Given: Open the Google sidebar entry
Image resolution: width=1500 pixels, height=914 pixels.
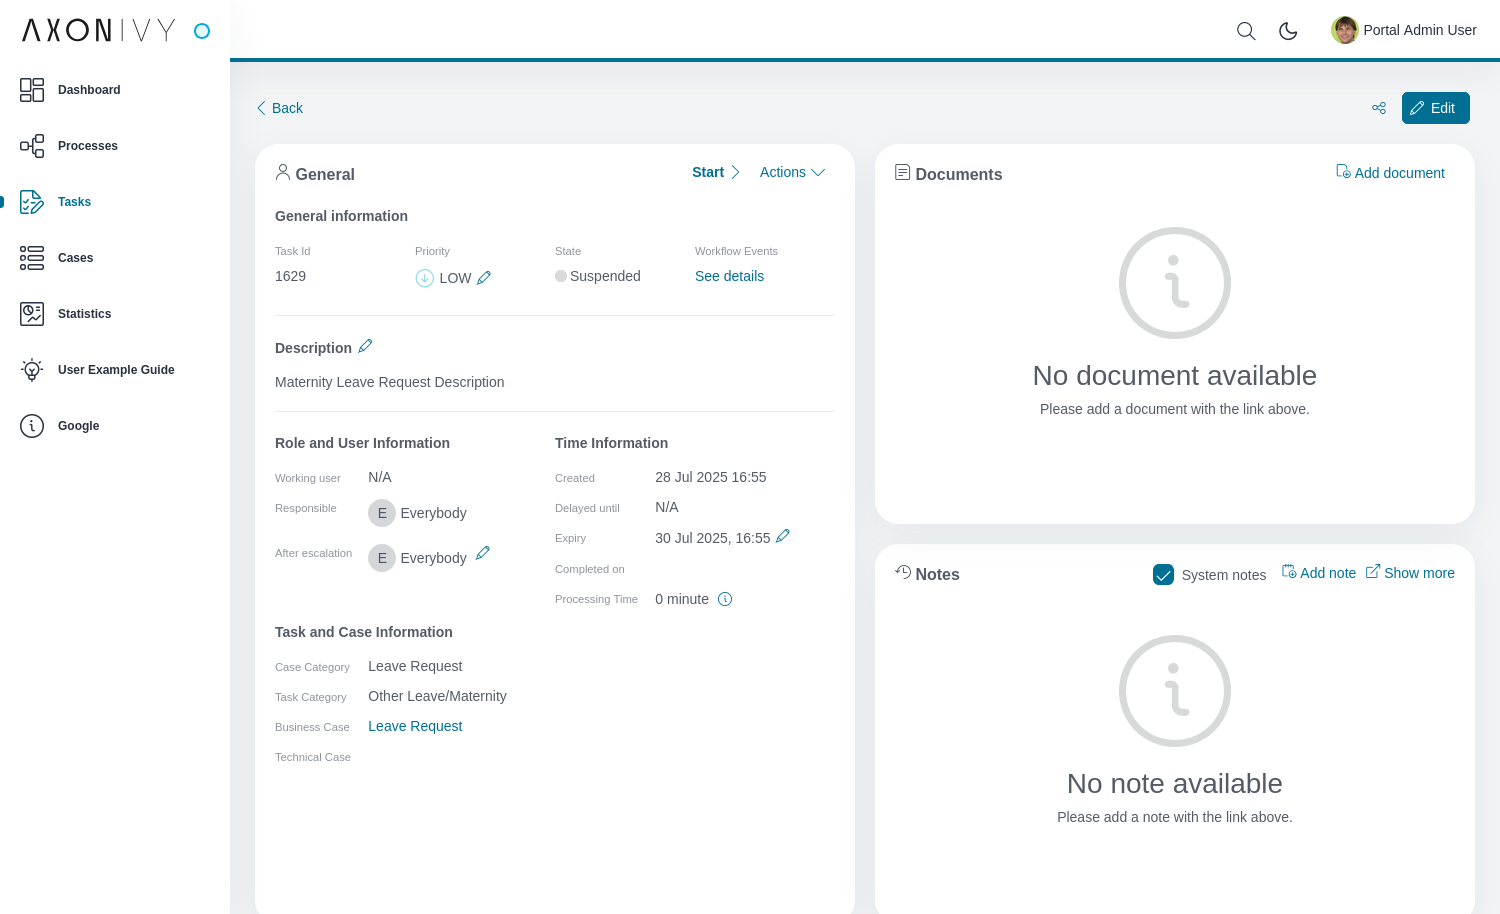Looking at the screenshot, I should [x=78, y=426].
